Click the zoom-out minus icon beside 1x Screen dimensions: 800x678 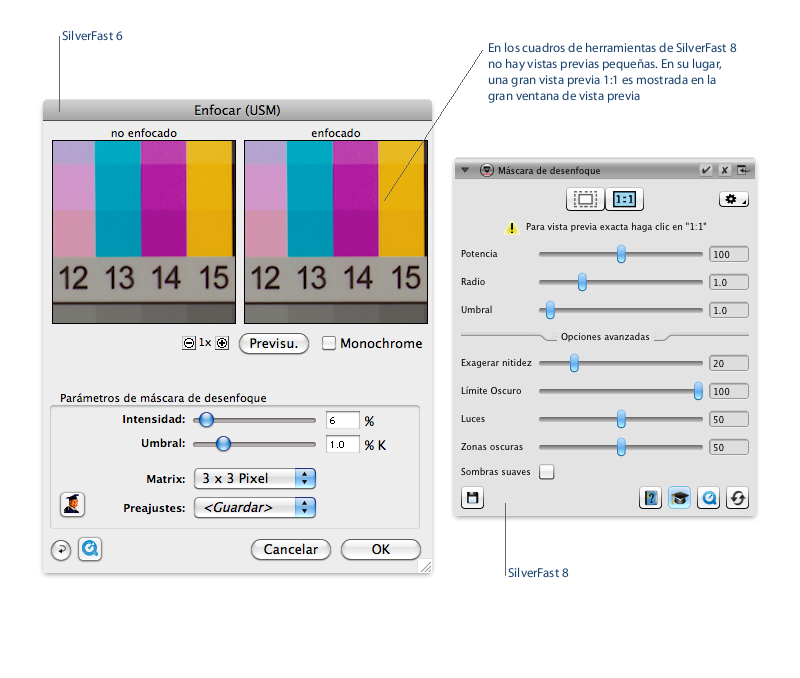[x=189, y=343]
